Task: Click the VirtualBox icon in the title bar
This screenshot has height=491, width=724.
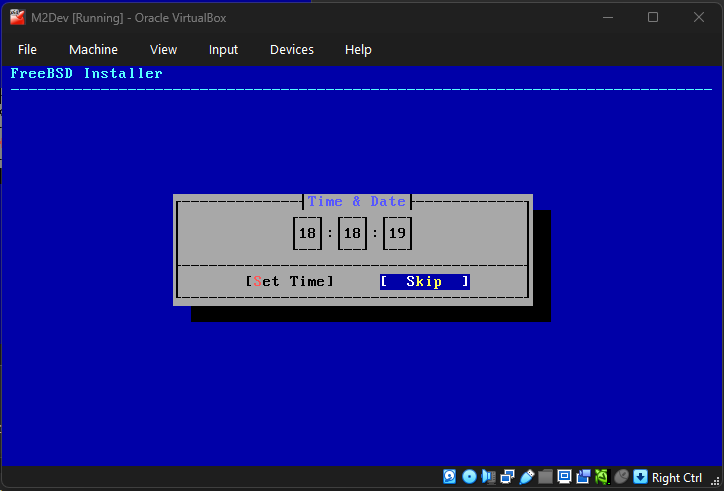Action: click(x=17, y=17)
